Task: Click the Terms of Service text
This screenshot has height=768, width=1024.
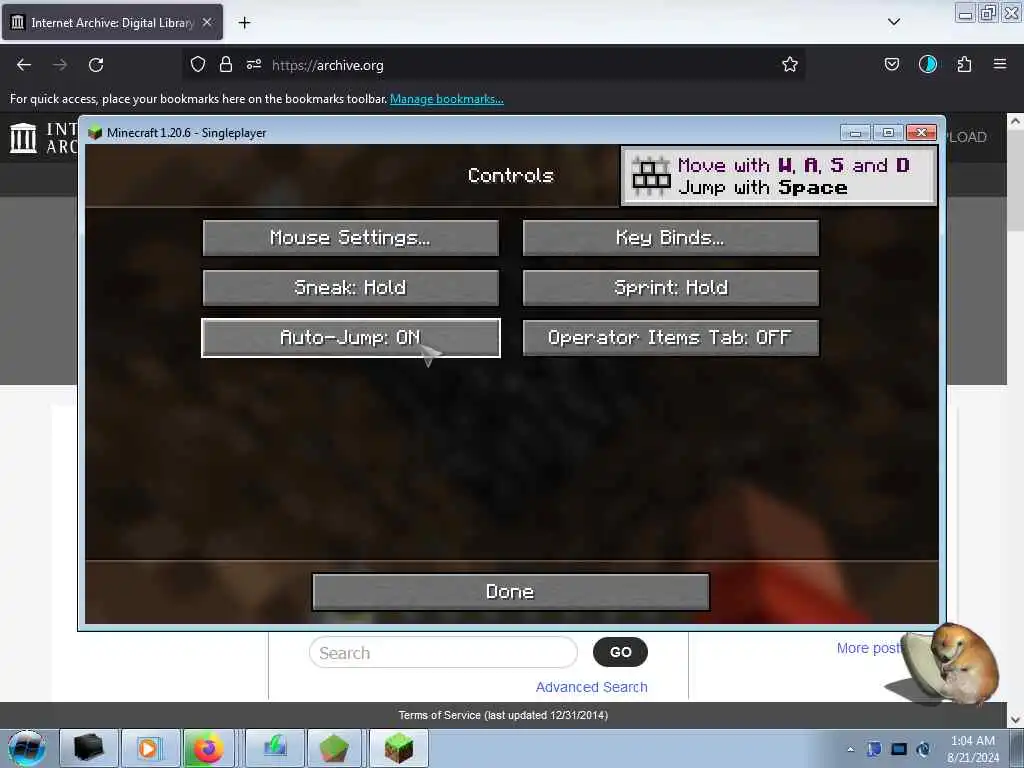Action: coord(504,715)
